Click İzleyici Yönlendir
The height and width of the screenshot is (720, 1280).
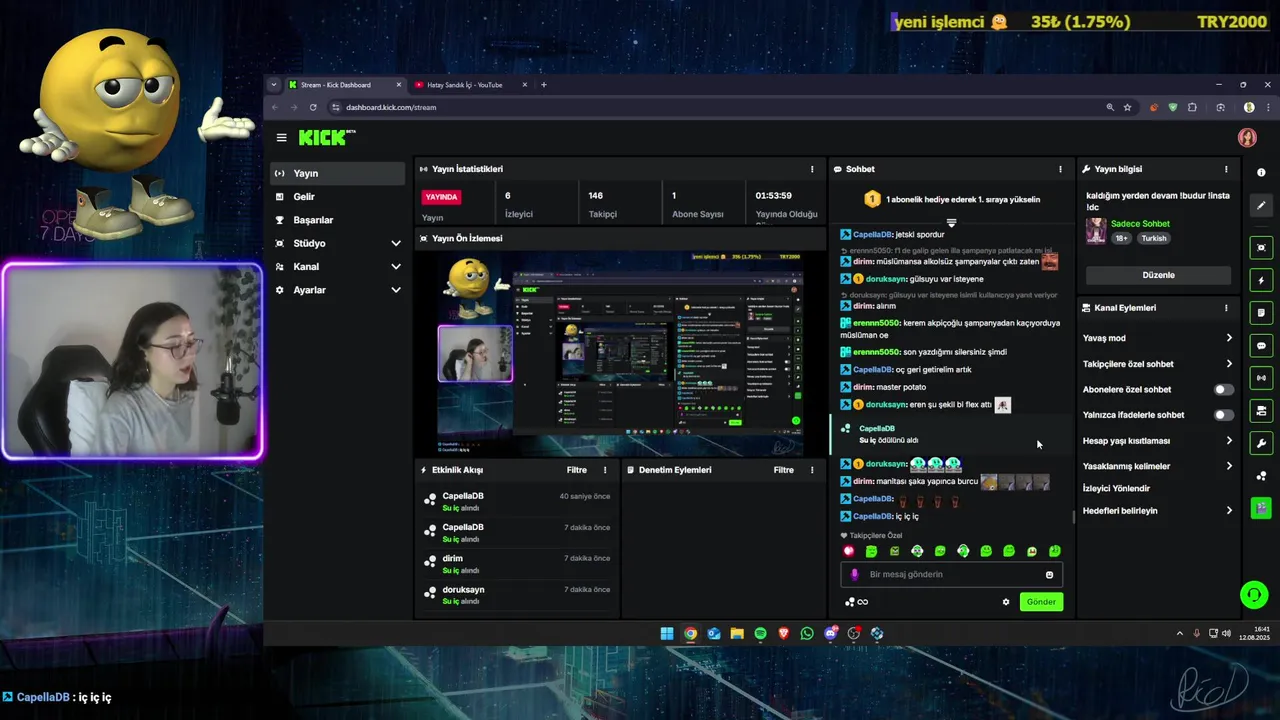coord(1116,489)
